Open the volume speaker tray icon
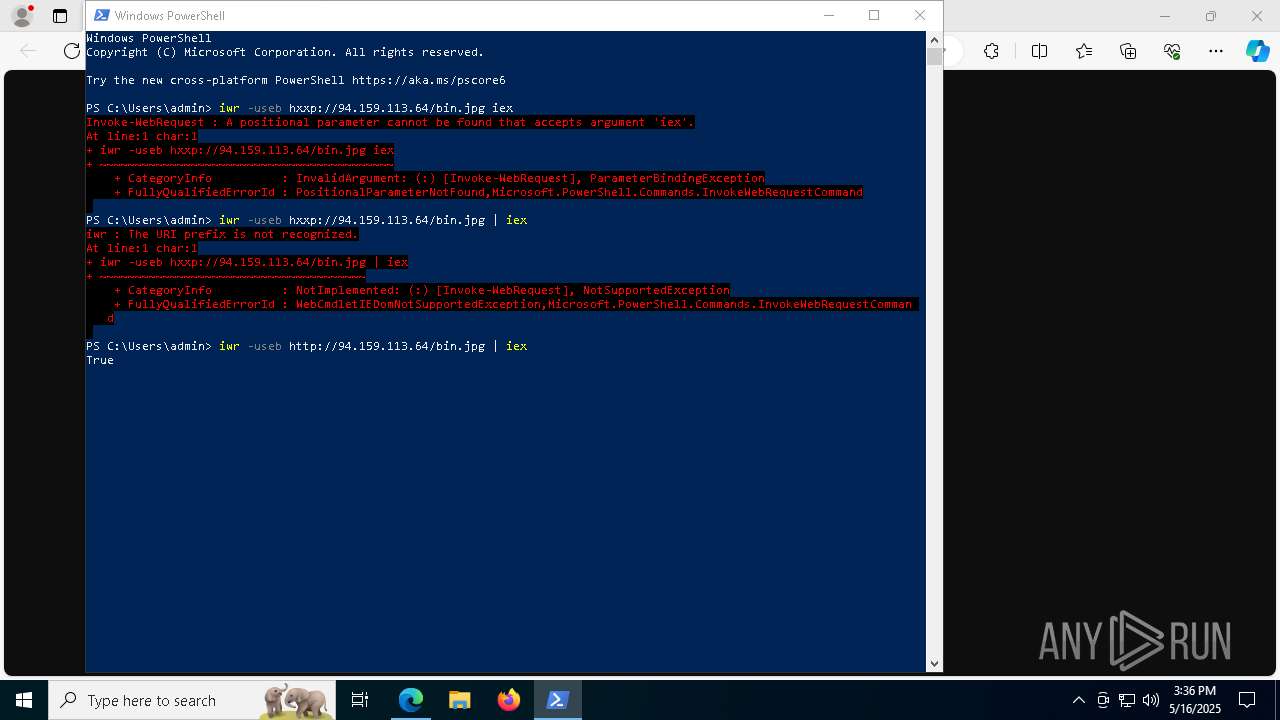This screenshot has height=720, width=1280. pyautogui.click(x=1151, y=700)
